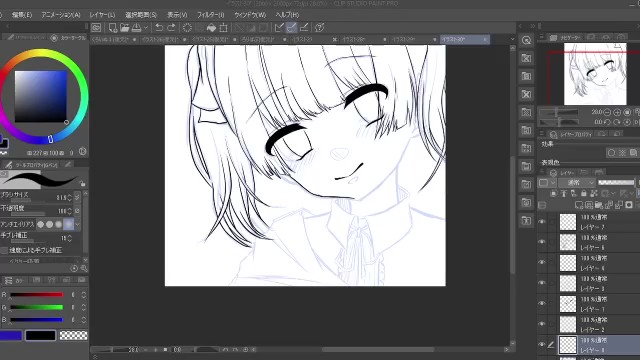Open the Save icon dropdown arrow
Image resolution: width=640 pixels, height=360 pixels.
point(146,28)
